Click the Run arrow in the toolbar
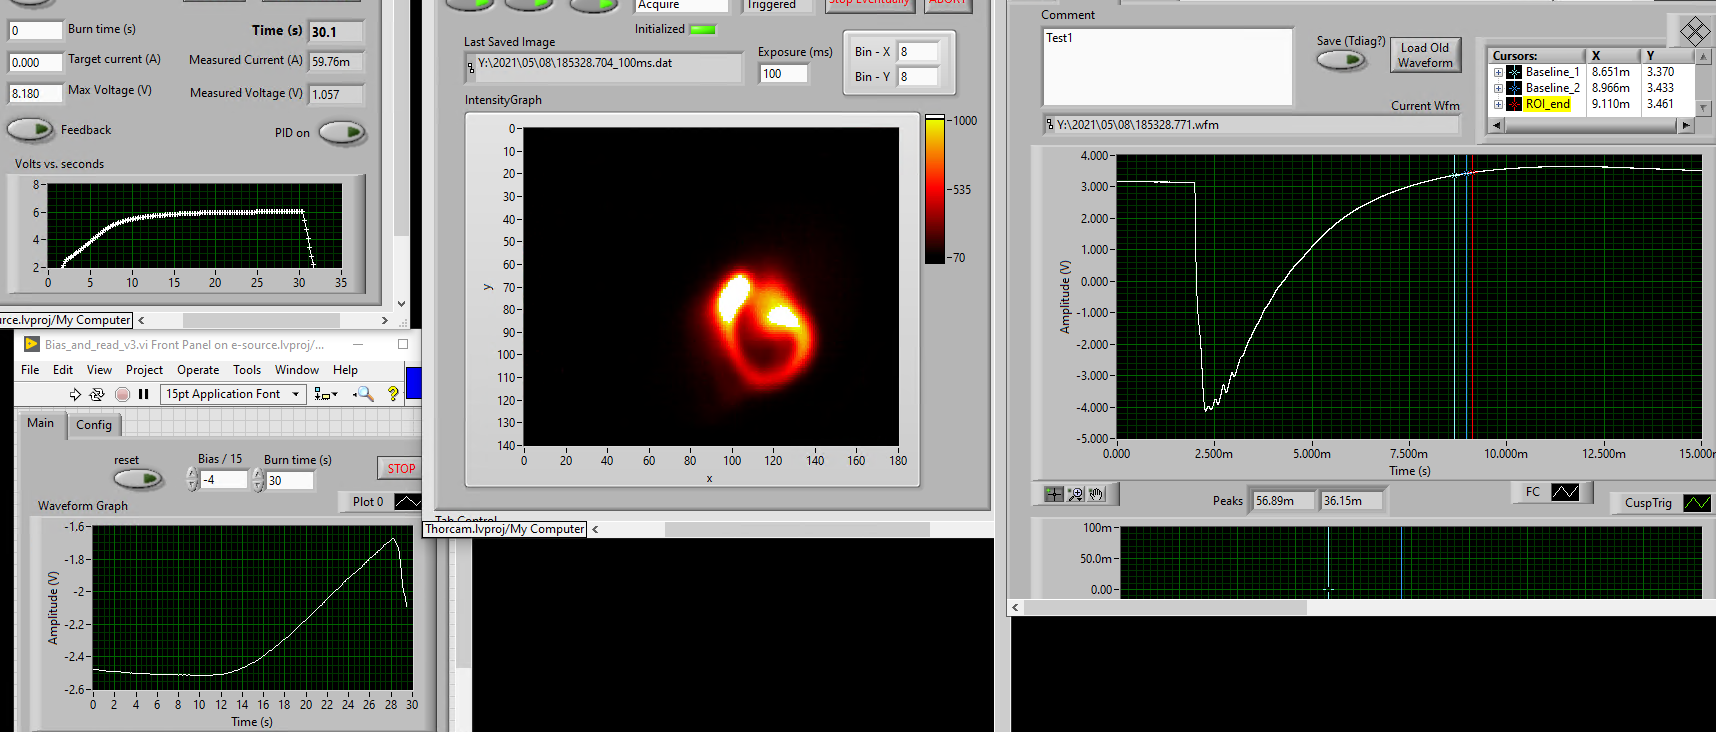Image resolution: width=1716 pixels, height=732 pixels. coord(75,394)
